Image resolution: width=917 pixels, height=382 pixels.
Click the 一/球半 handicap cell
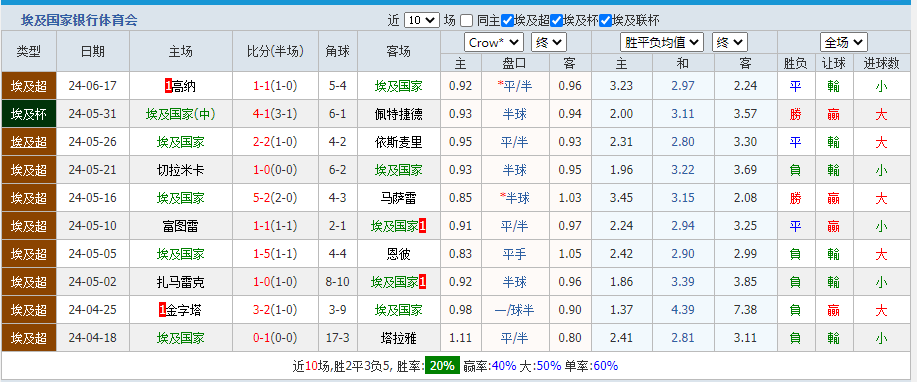(x=515, y=310)
